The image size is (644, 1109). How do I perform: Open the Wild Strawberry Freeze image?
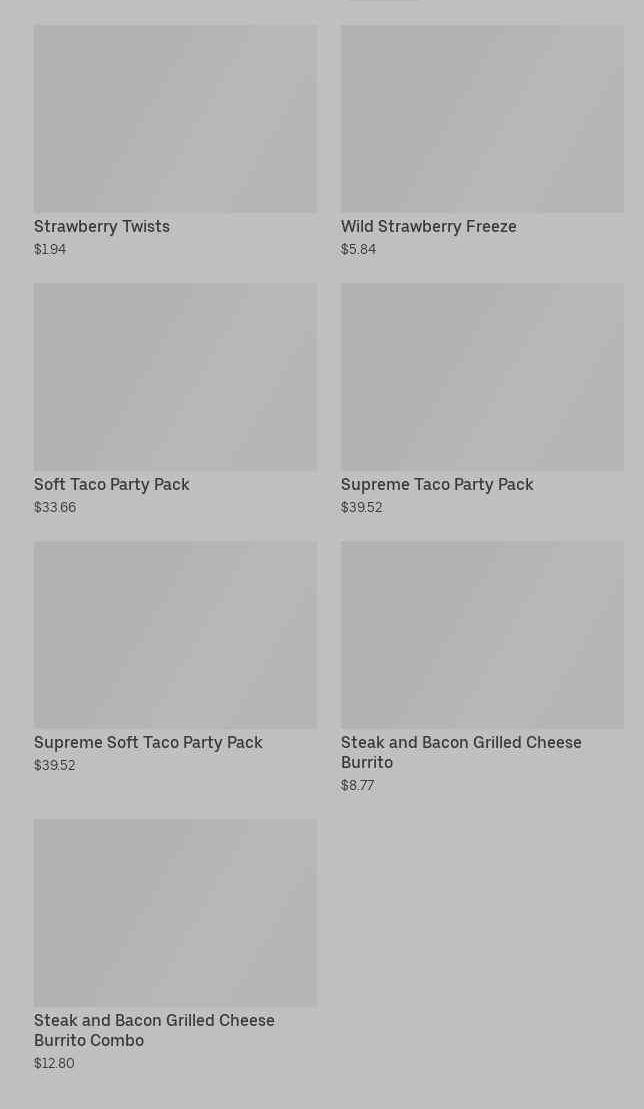[x=482, y=119]
